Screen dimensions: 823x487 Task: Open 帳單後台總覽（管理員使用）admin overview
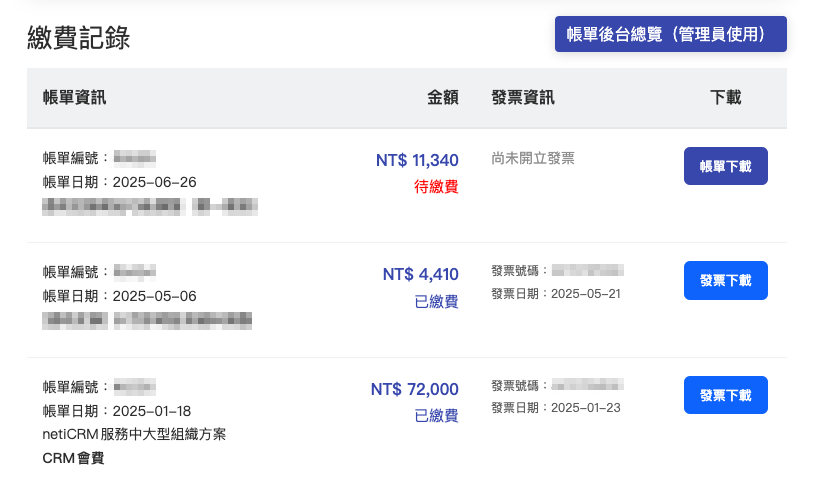[x=670, y=34]
